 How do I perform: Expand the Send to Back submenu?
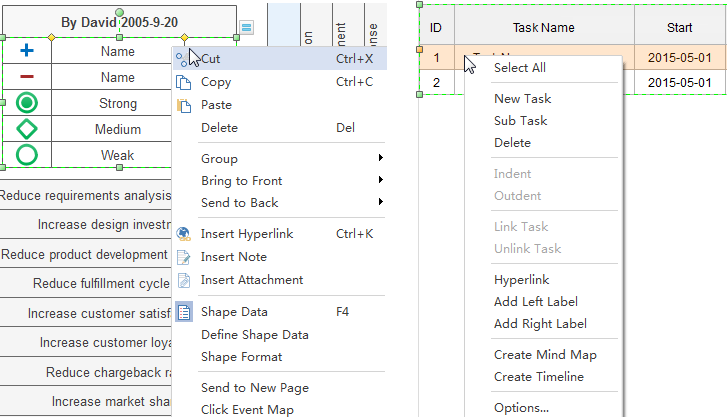click(x=380, y=203)
